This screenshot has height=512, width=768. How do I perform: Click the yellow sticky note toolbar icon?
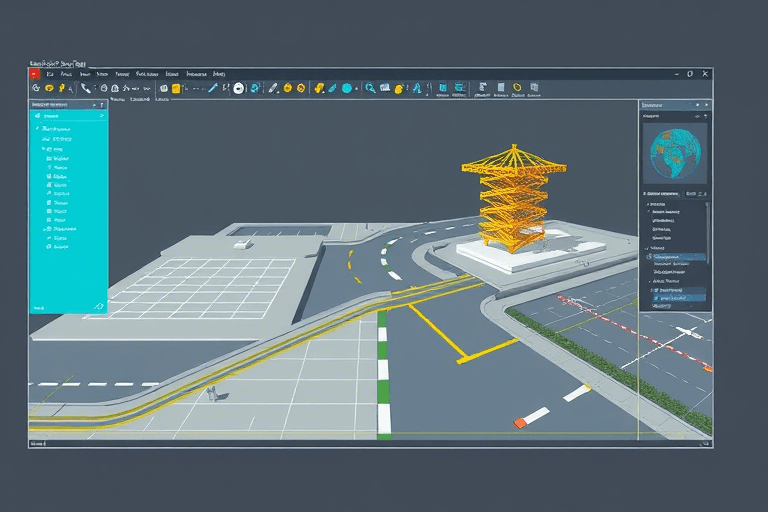[176, 89]
